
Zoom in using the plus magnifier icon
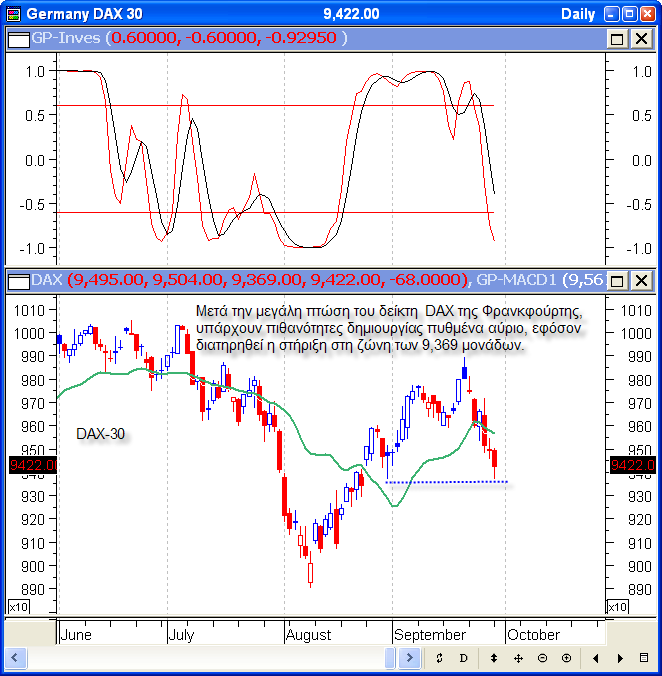pos(566,658)
